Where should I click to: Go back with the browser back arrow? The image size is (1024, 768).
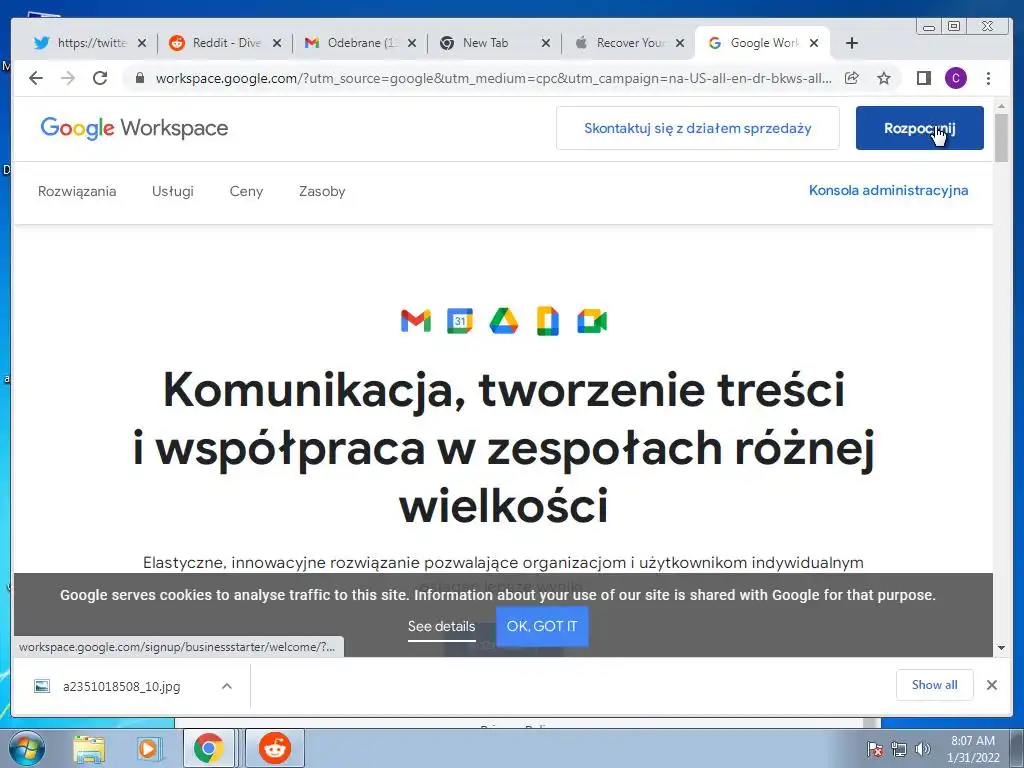pos(36,78)
